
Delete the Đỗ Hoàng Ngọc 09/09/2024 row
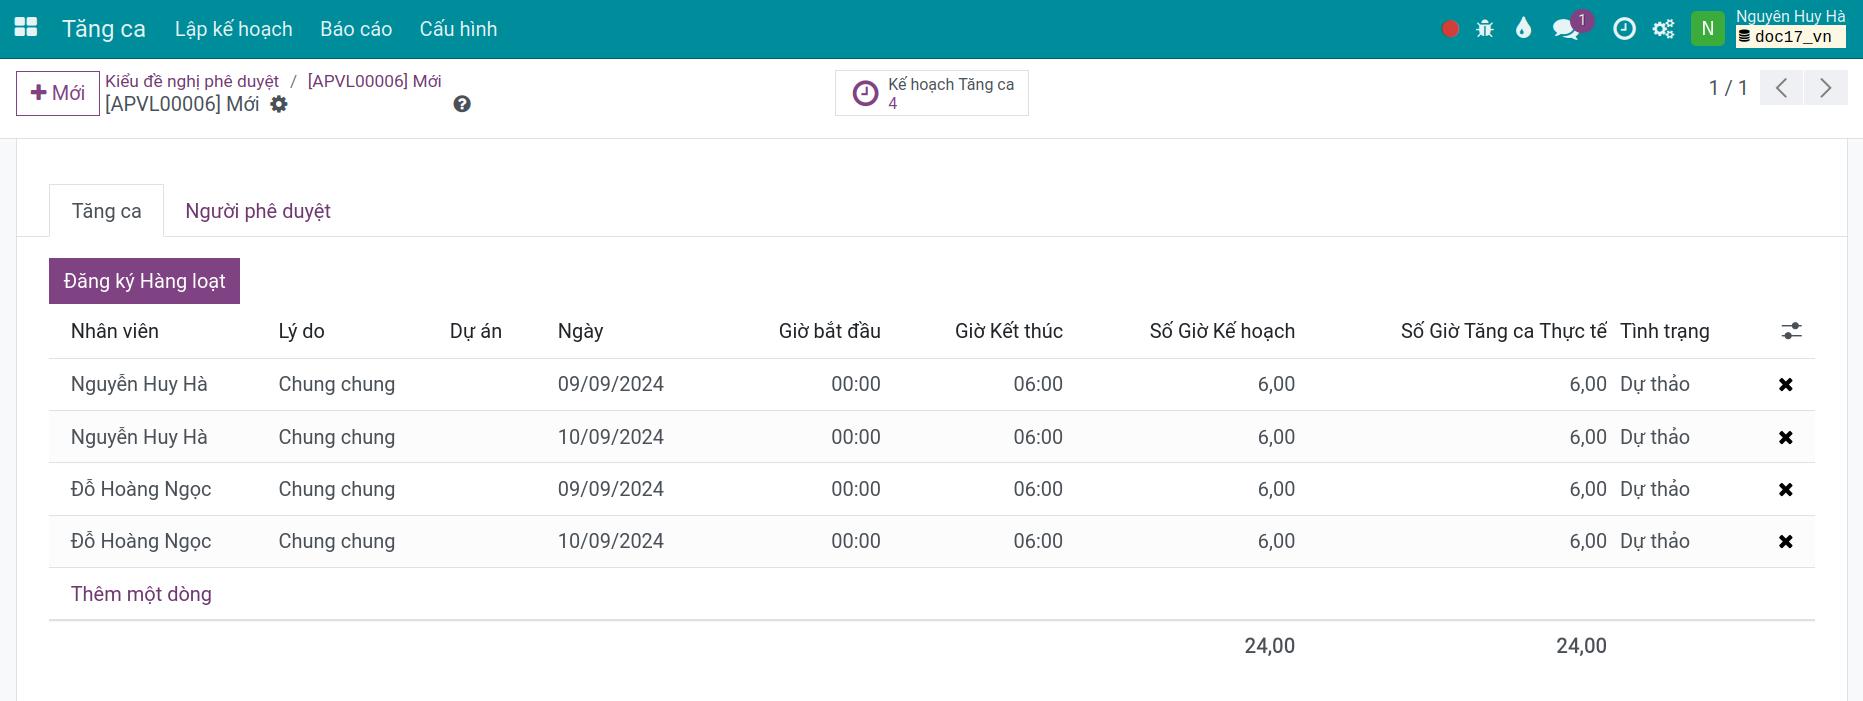tap(1786, 490)
